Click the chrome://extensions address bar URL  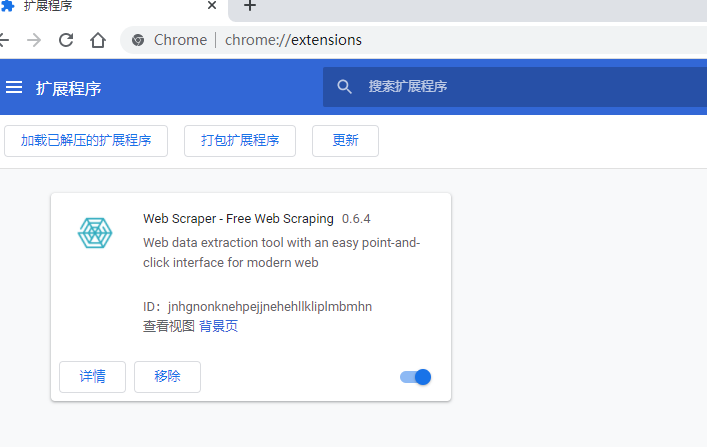pyautogui.click(x=293, y=40)
